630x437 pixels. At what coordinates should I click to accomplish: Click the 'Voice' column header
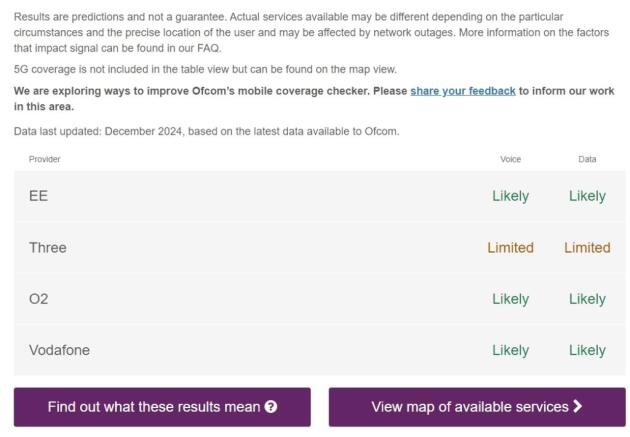point(510,159)
